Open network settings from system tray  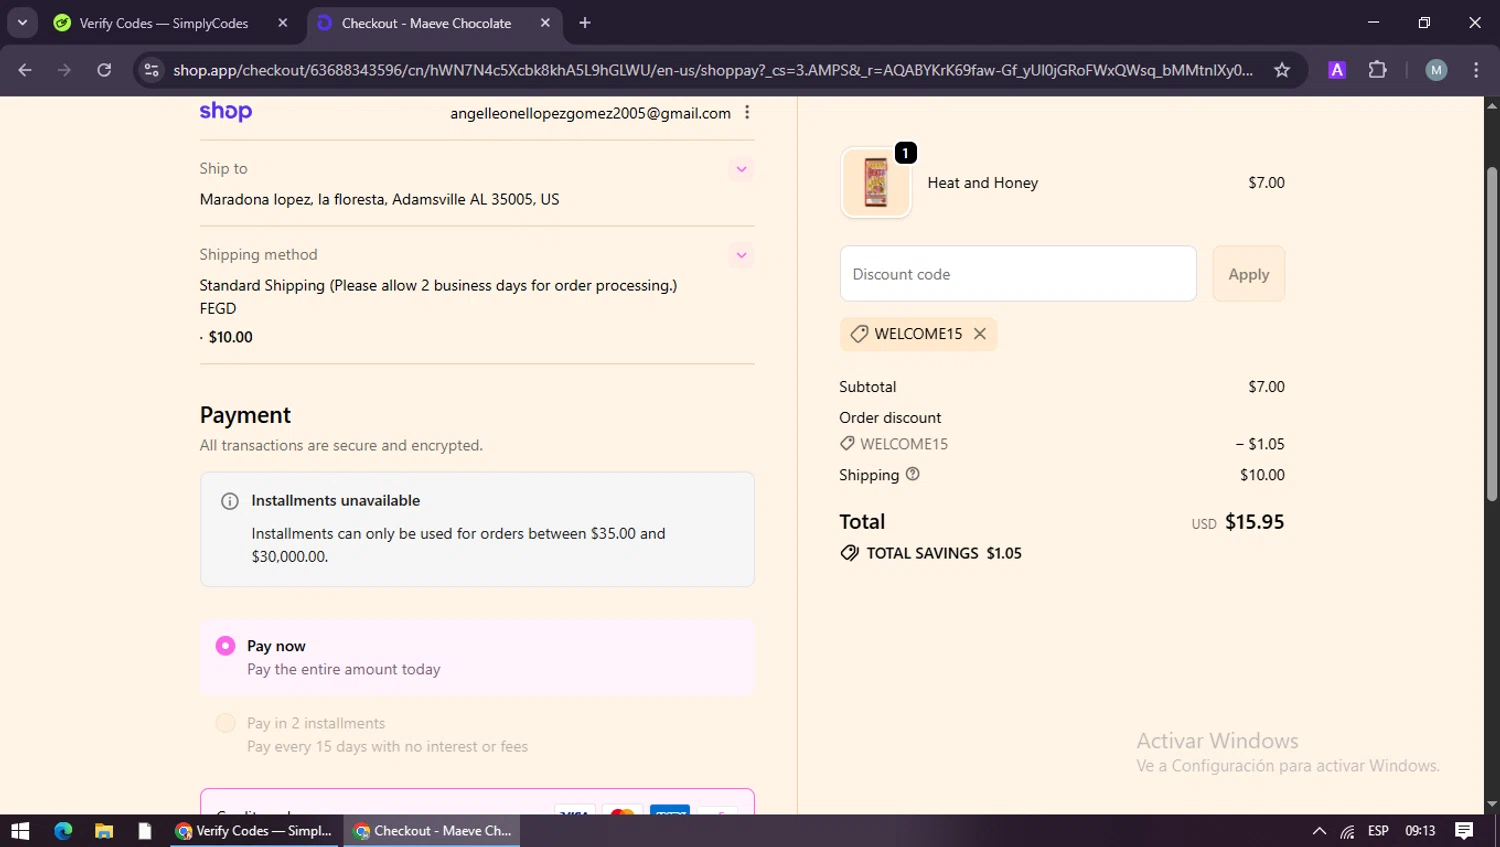[1348, 831]
